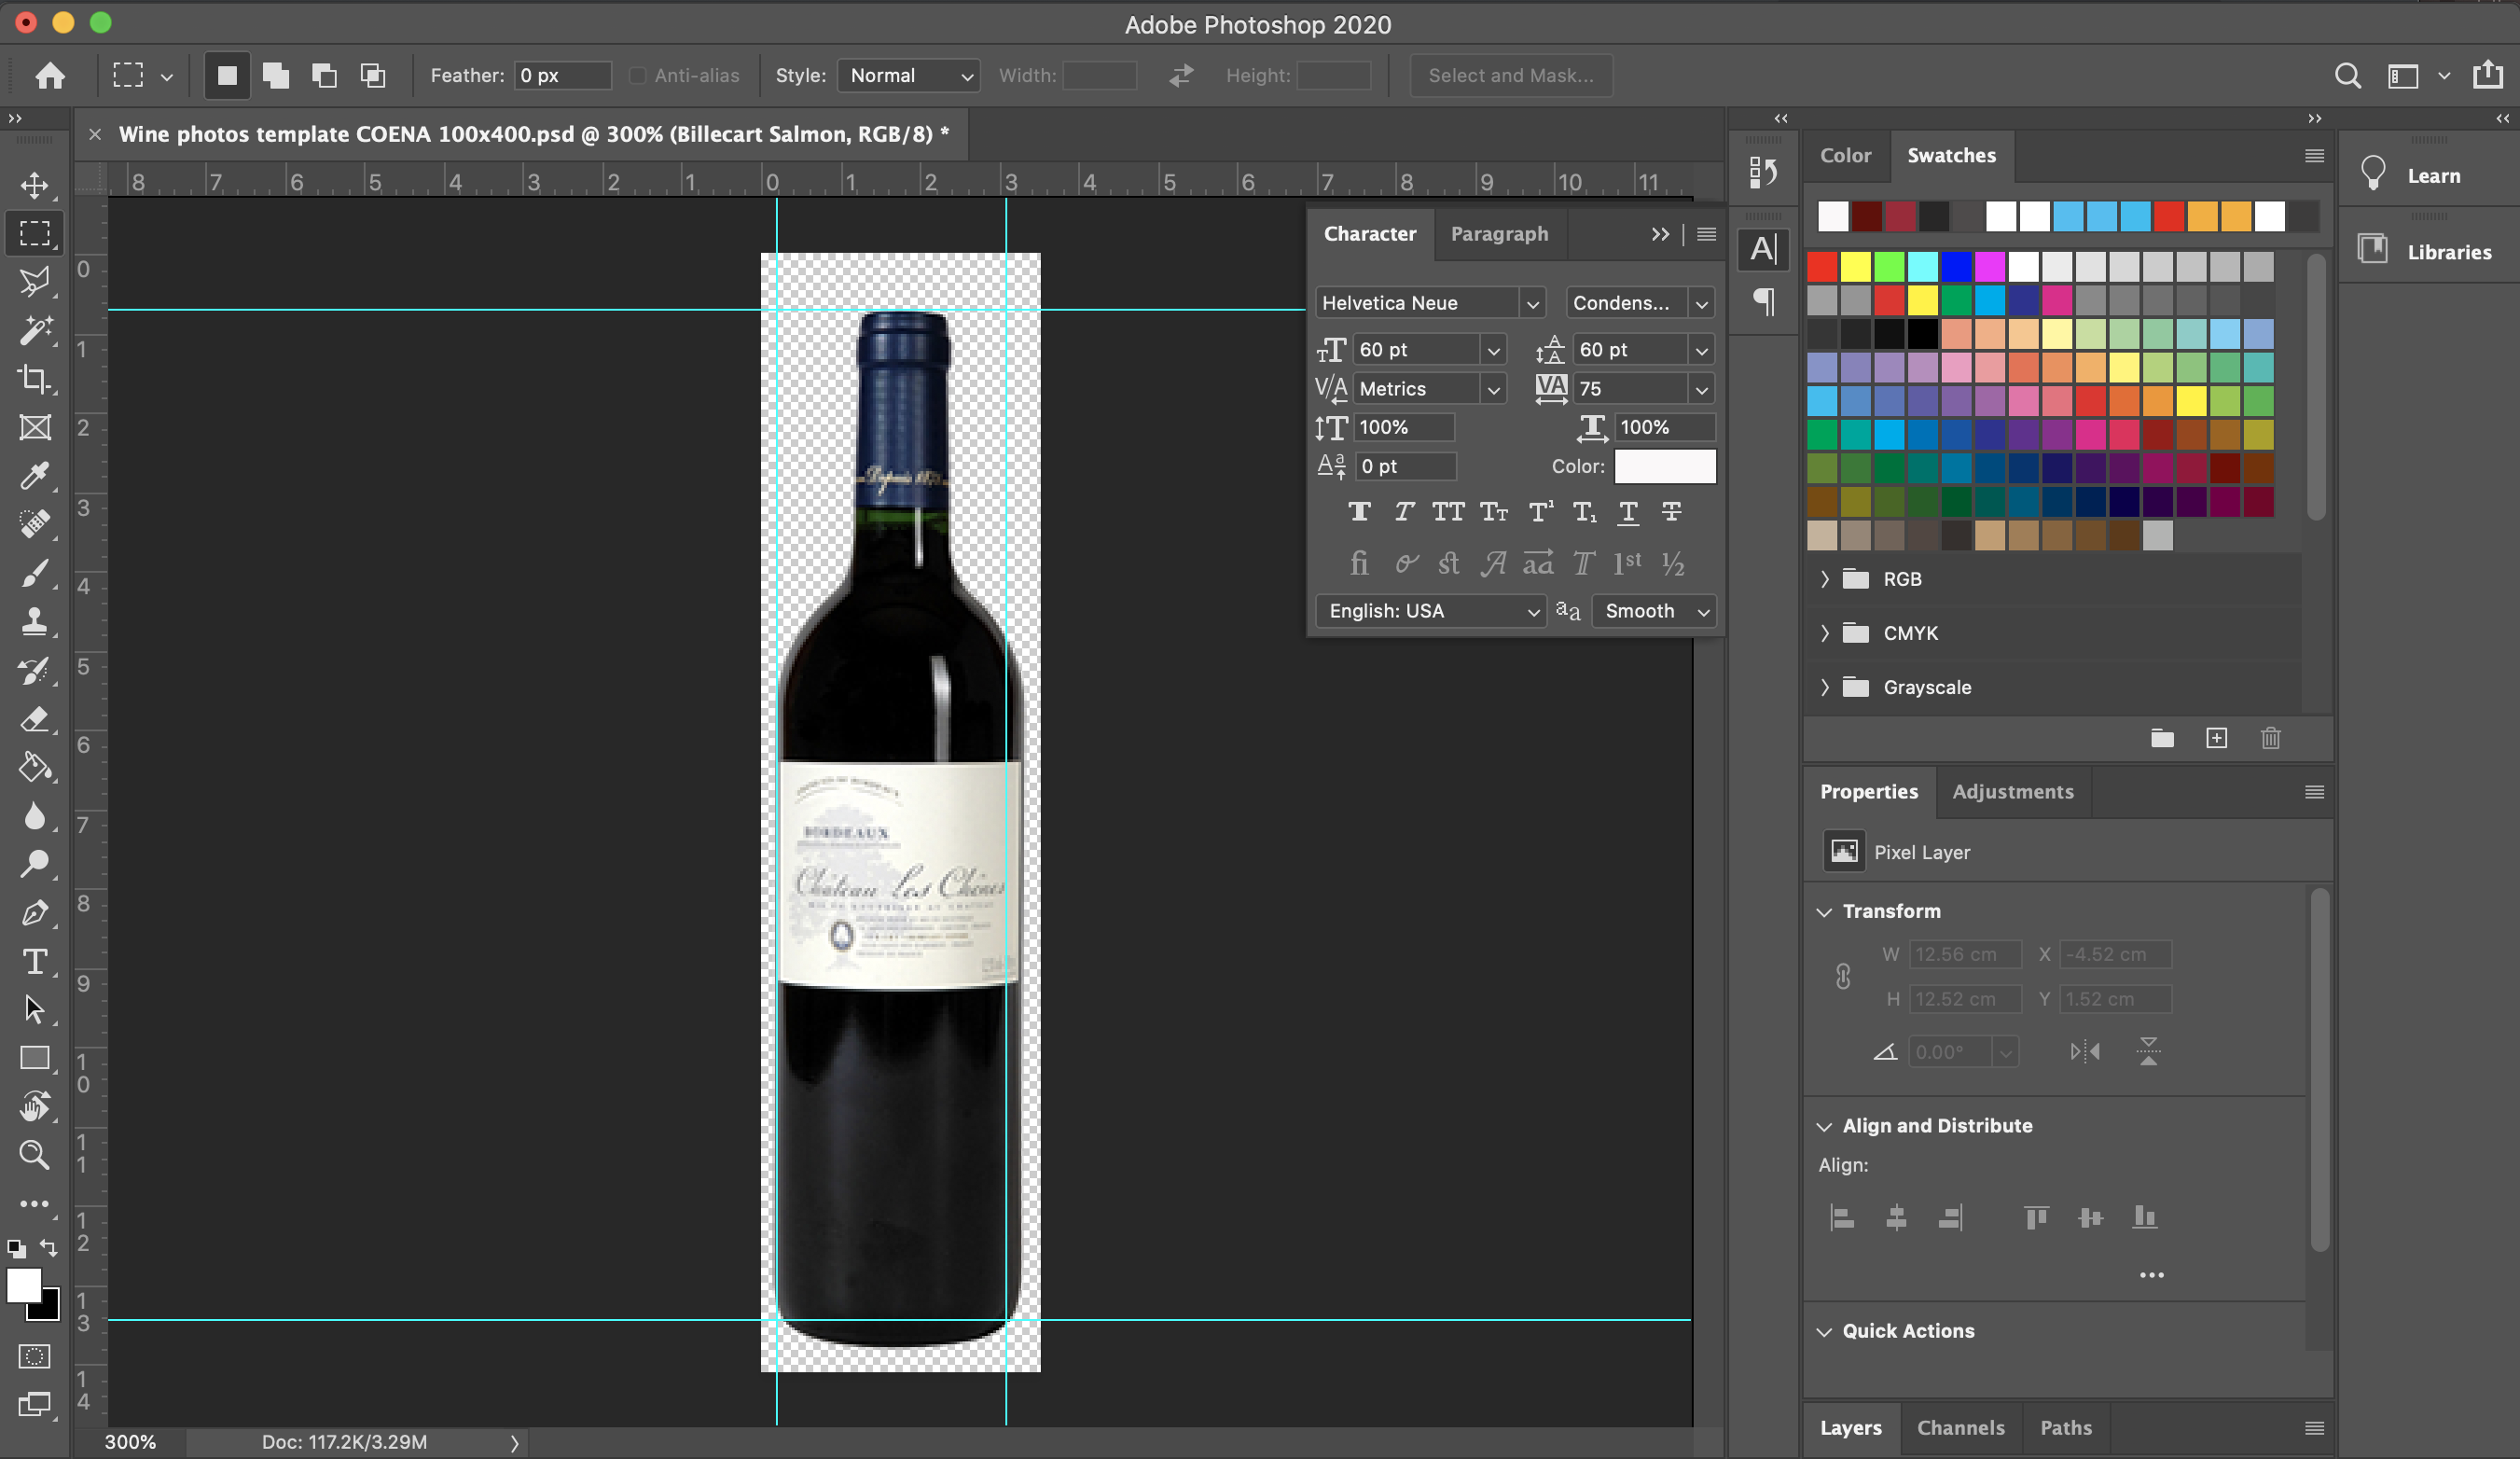Select the Crop tool

(35, 379)
